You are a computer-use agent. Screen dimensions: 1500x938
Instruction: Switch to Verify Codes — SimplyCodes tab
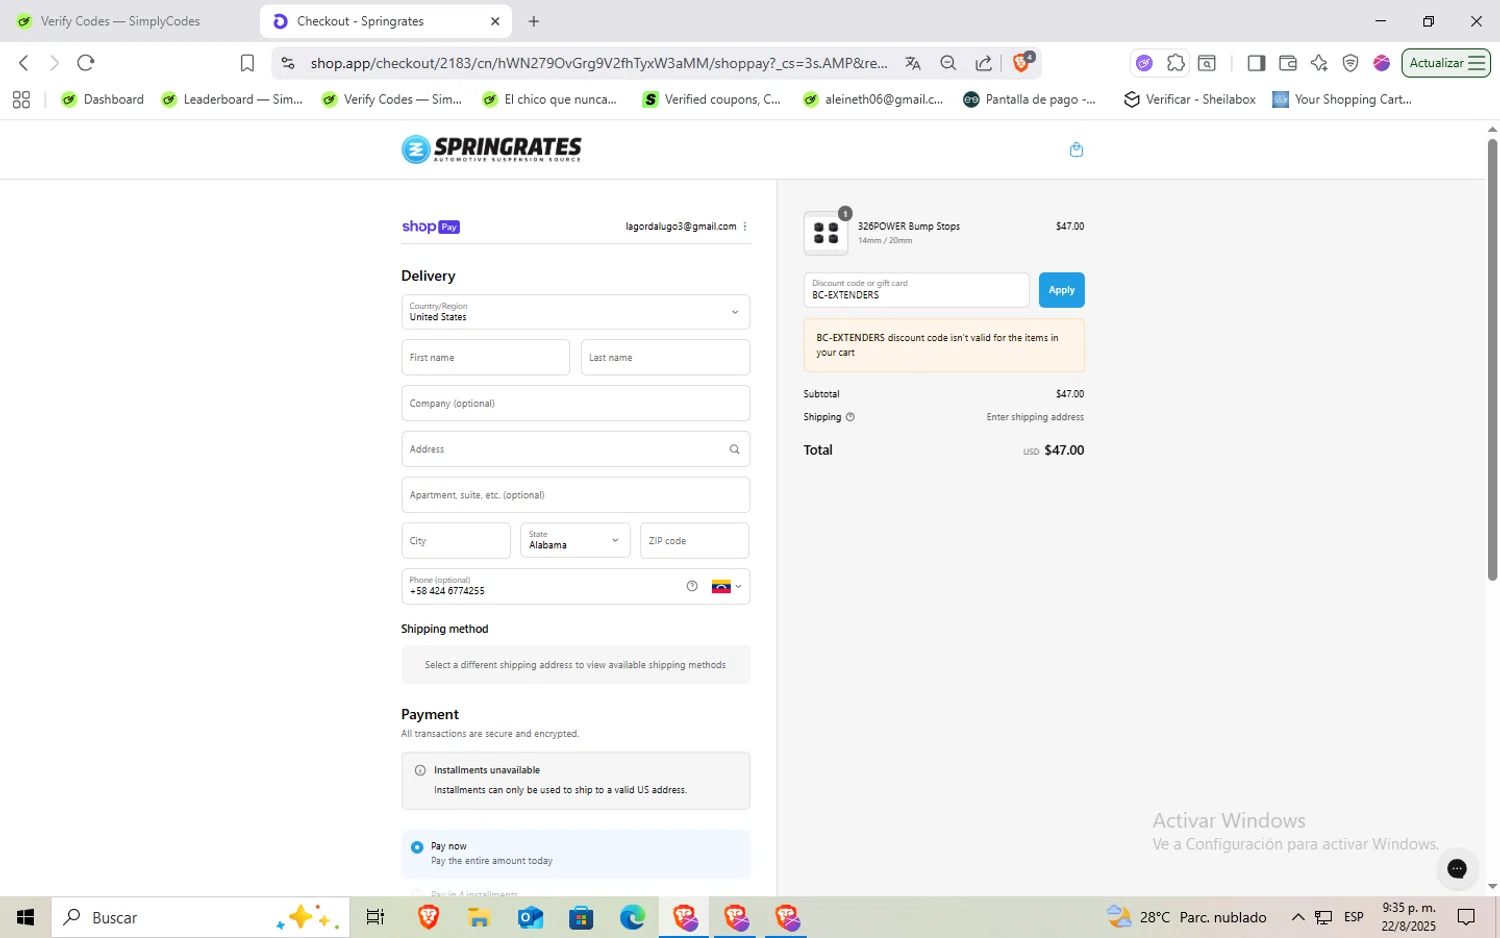pyautogui.click(x=121, y=21)
